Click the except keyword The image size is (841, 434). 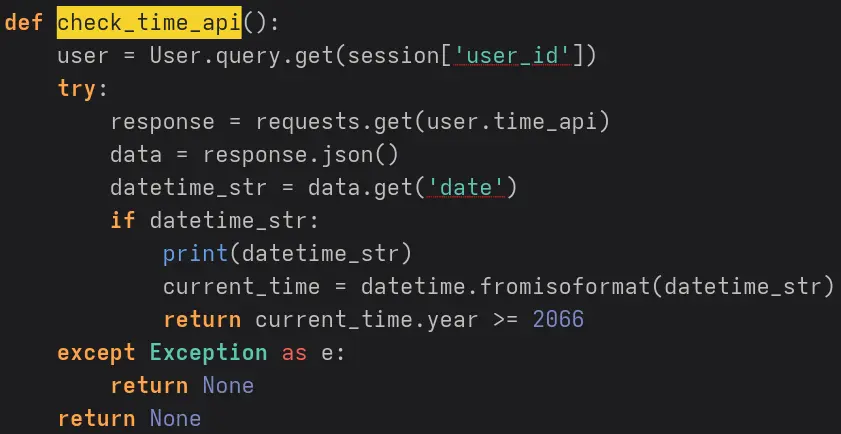click(x=96, y=353)
